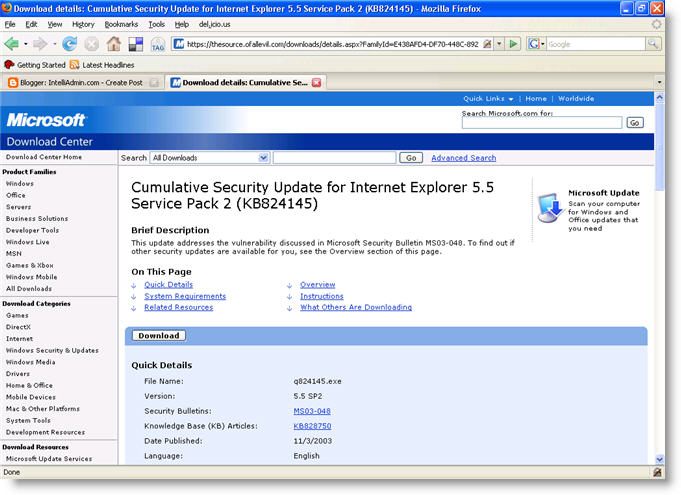Click the Microsoft logo
The image size is (681, 495).
(x=46, y=120)
